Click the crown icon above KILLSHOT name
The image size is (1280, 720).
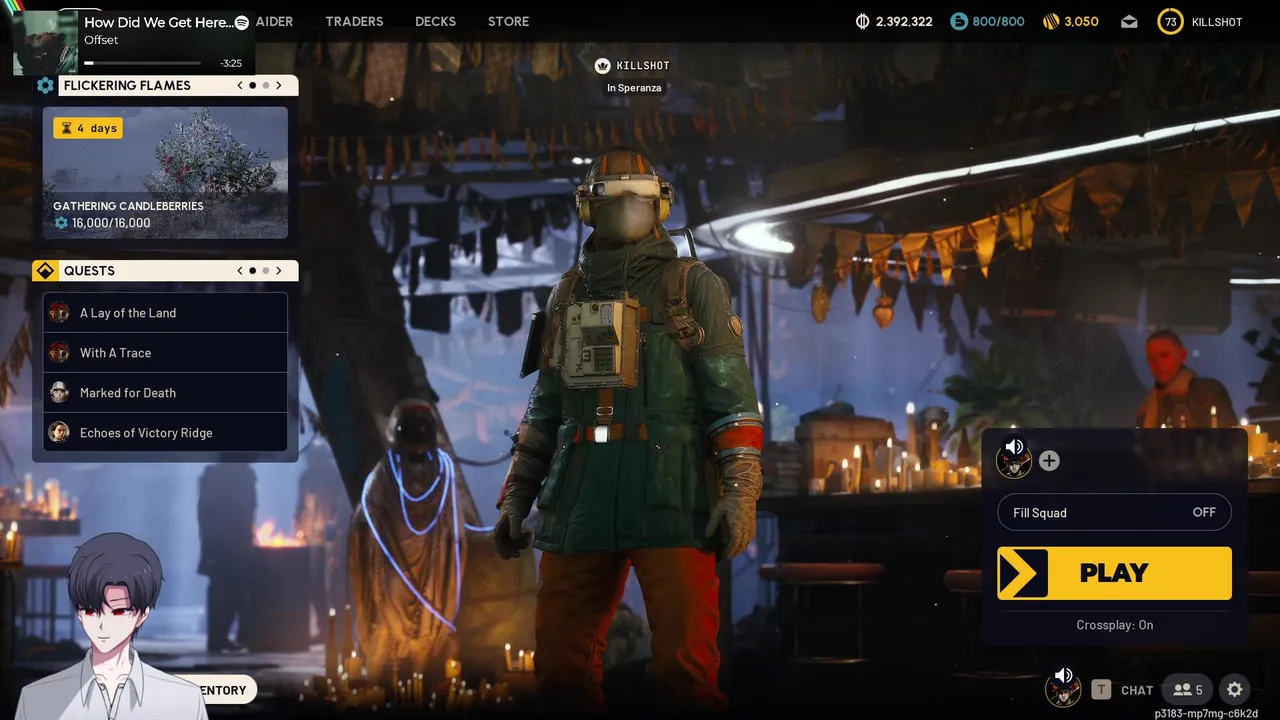click(x=602, y=66)
